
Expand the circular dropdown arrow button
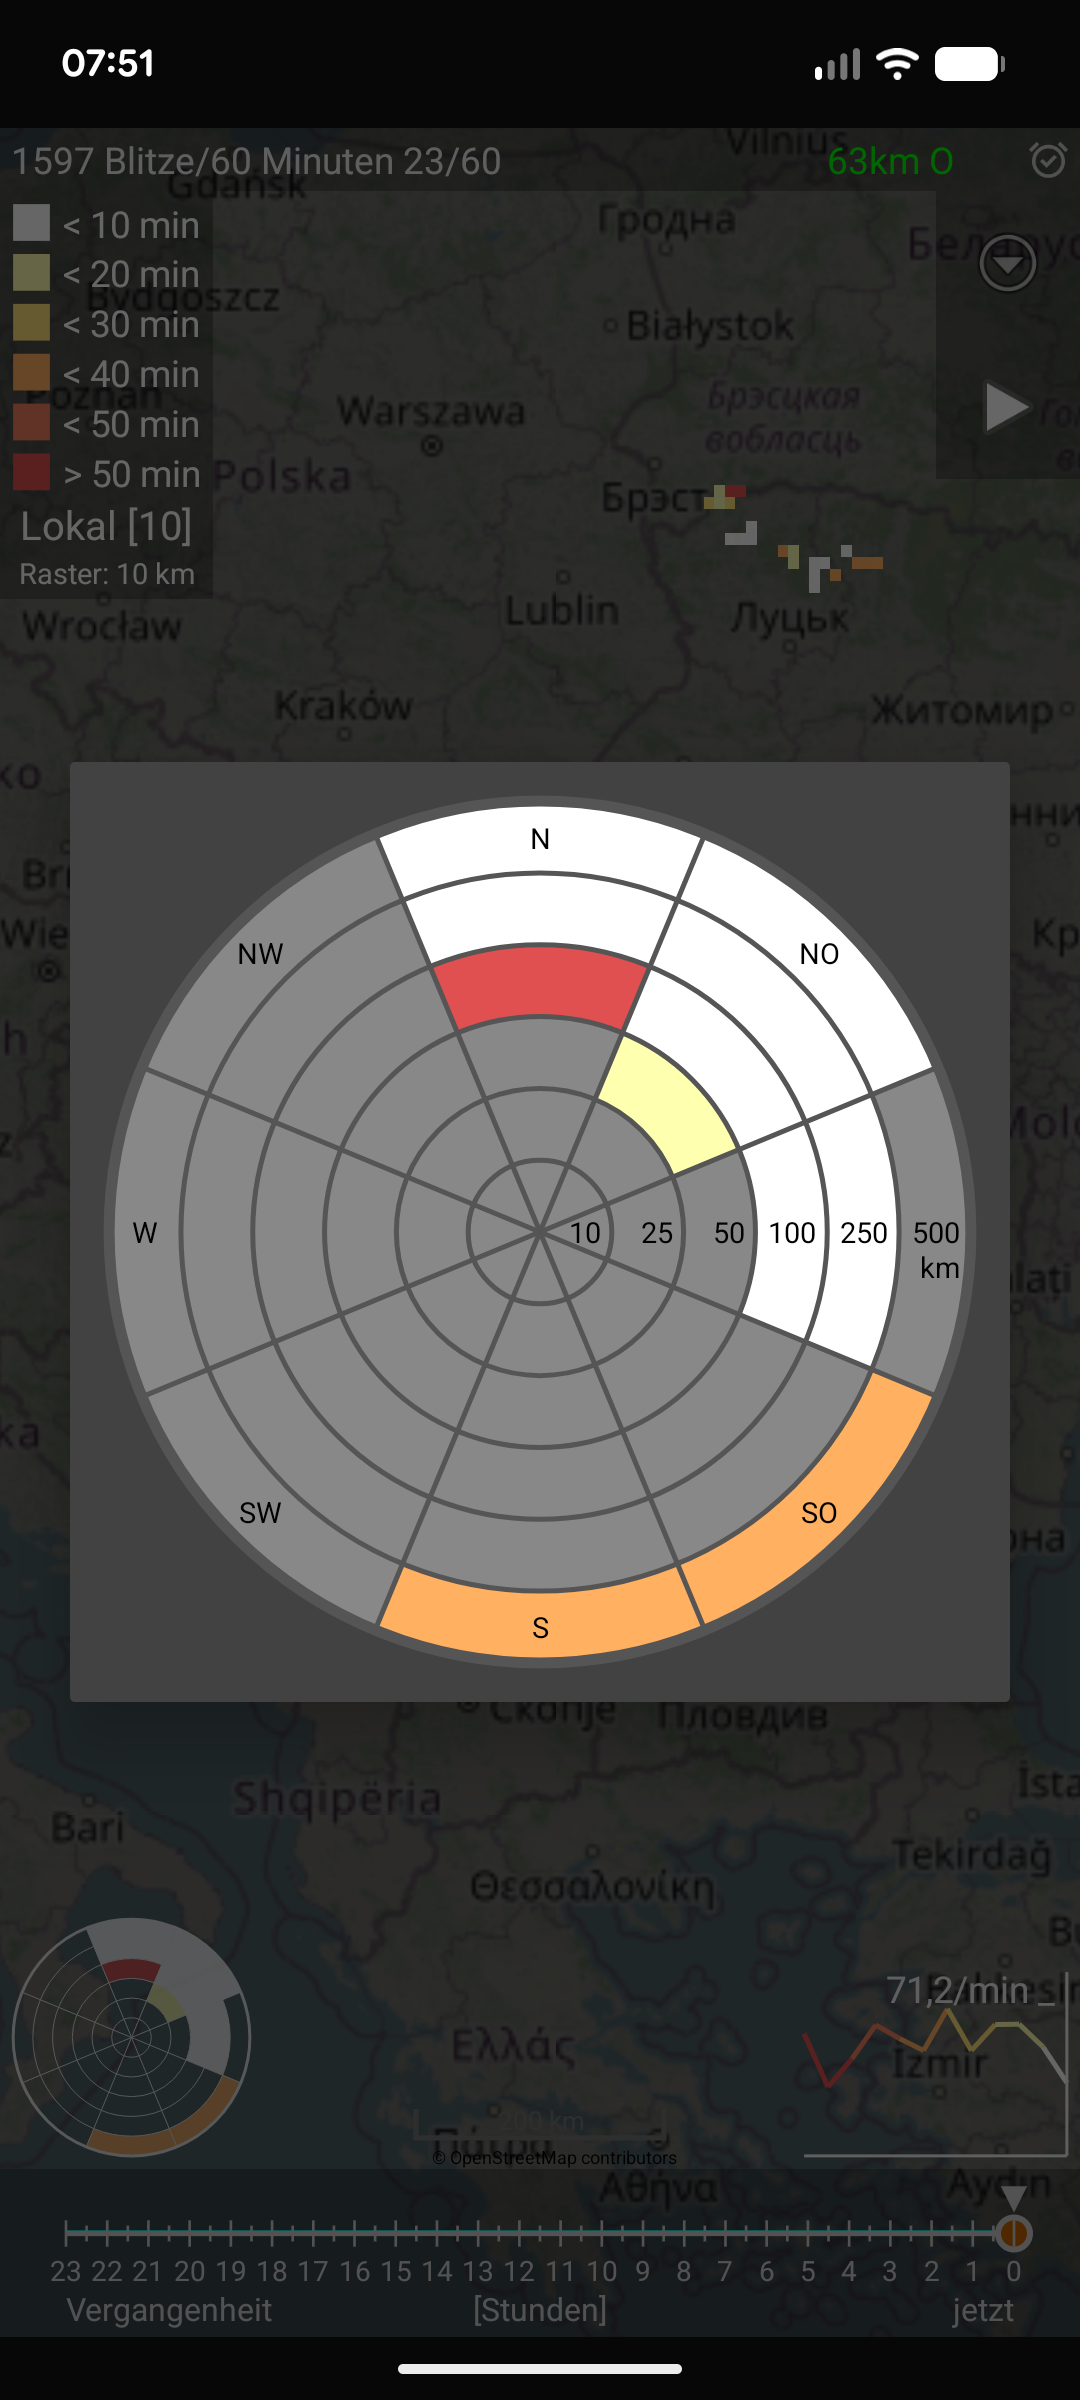tap(1007, 264)
